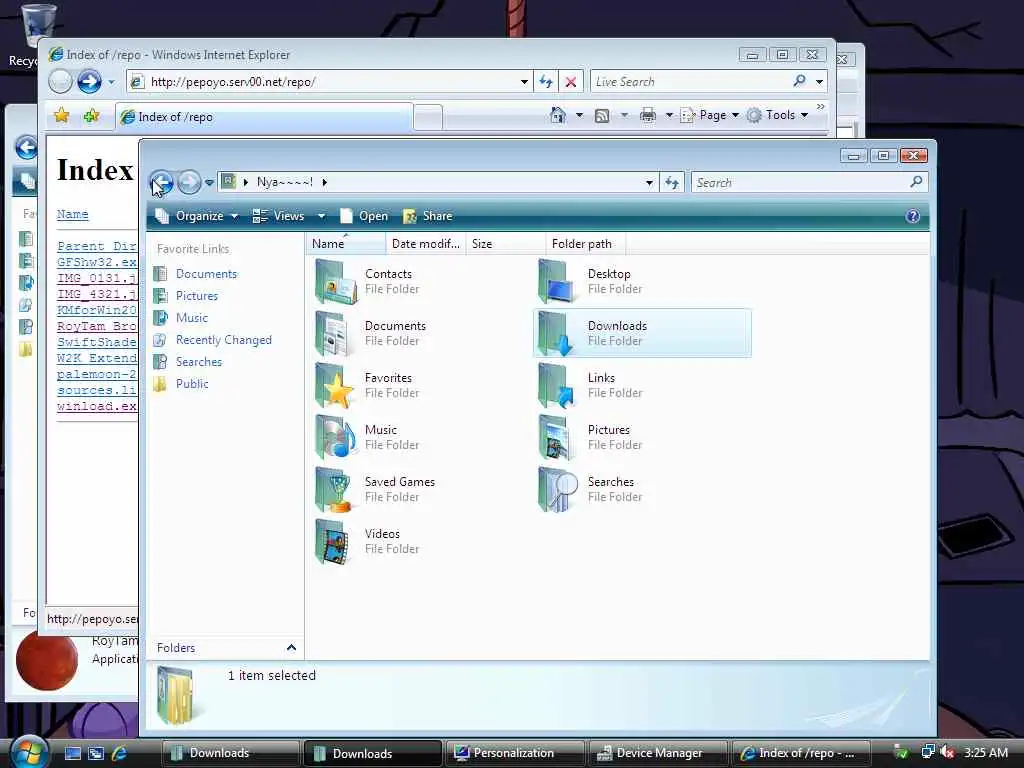Viewport: 1024px width, 768px height.
Task: Select the Index of /repo tab
Action: [264, 117]
